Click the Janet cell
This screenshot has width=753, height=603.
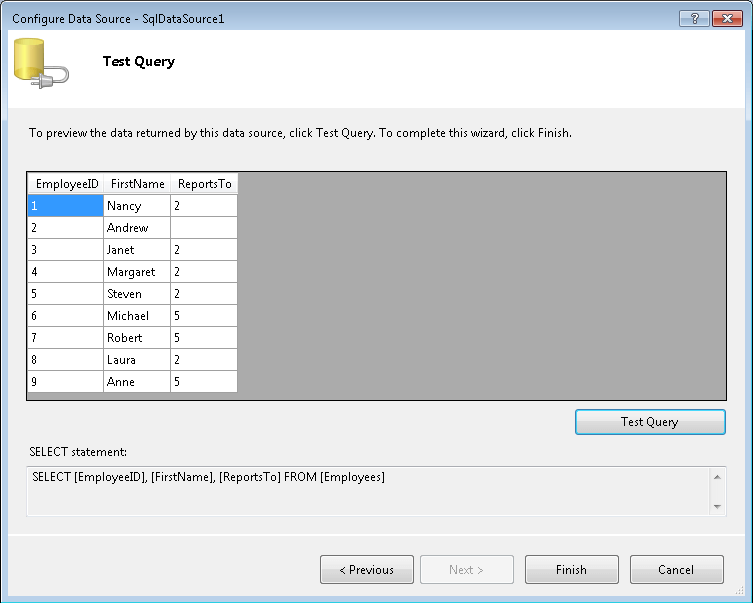tap(137, 250)
